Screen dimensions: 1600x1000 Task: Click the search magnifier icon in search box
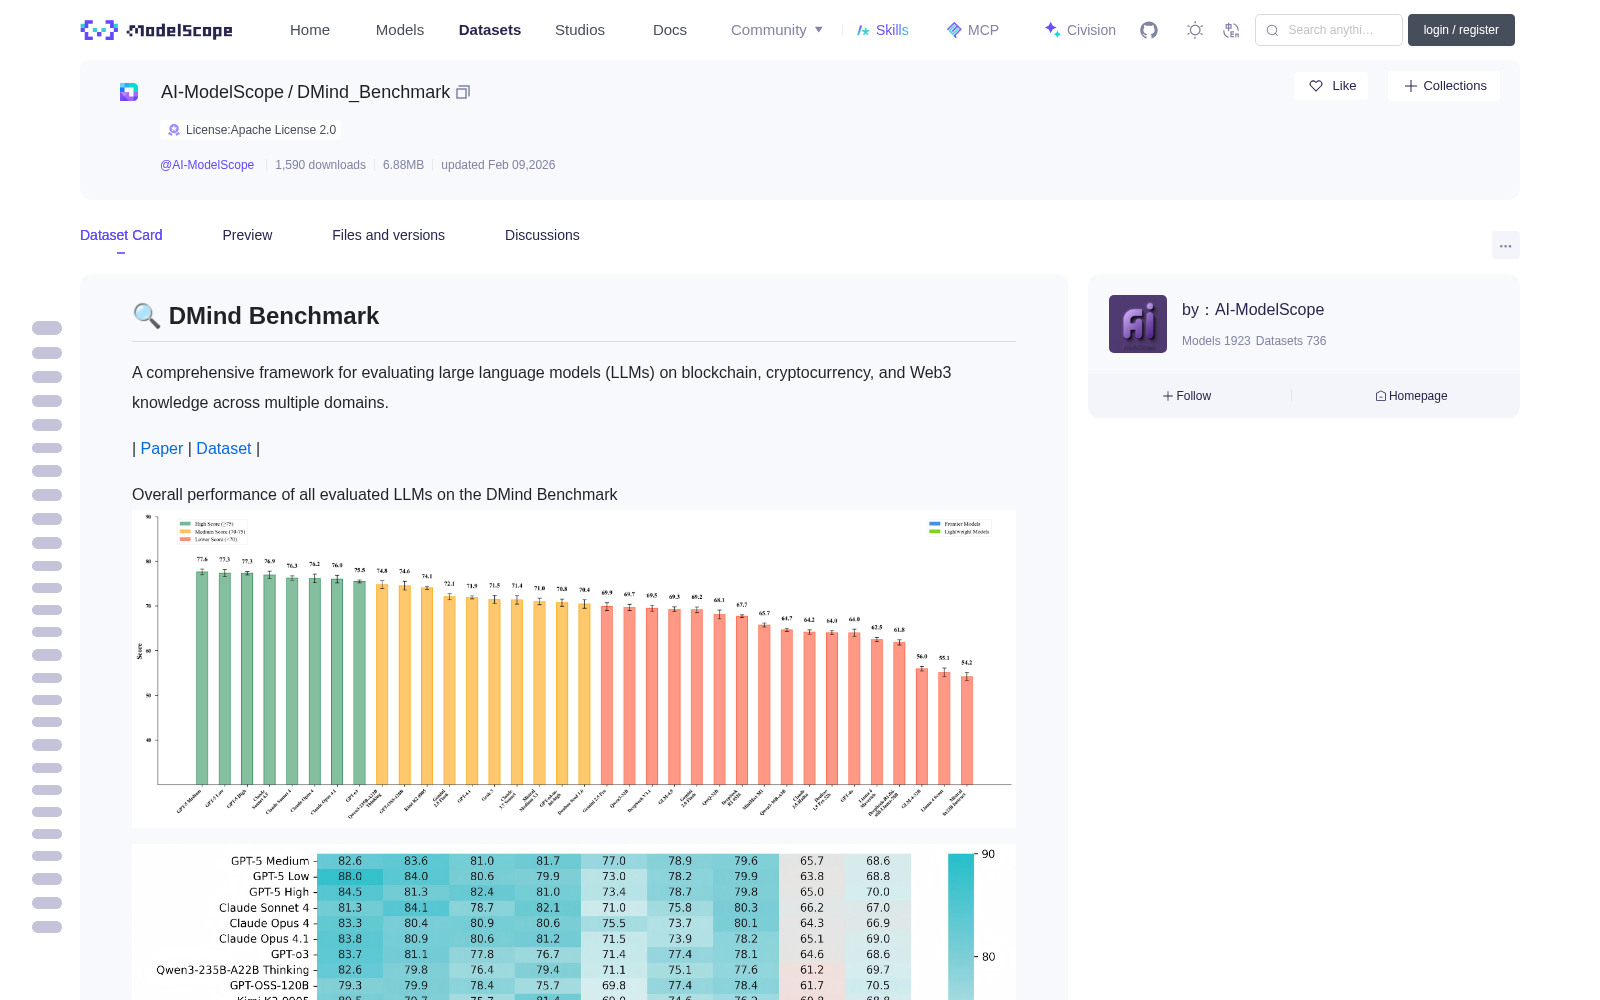pyautogui.click(x=1272, y=30)
